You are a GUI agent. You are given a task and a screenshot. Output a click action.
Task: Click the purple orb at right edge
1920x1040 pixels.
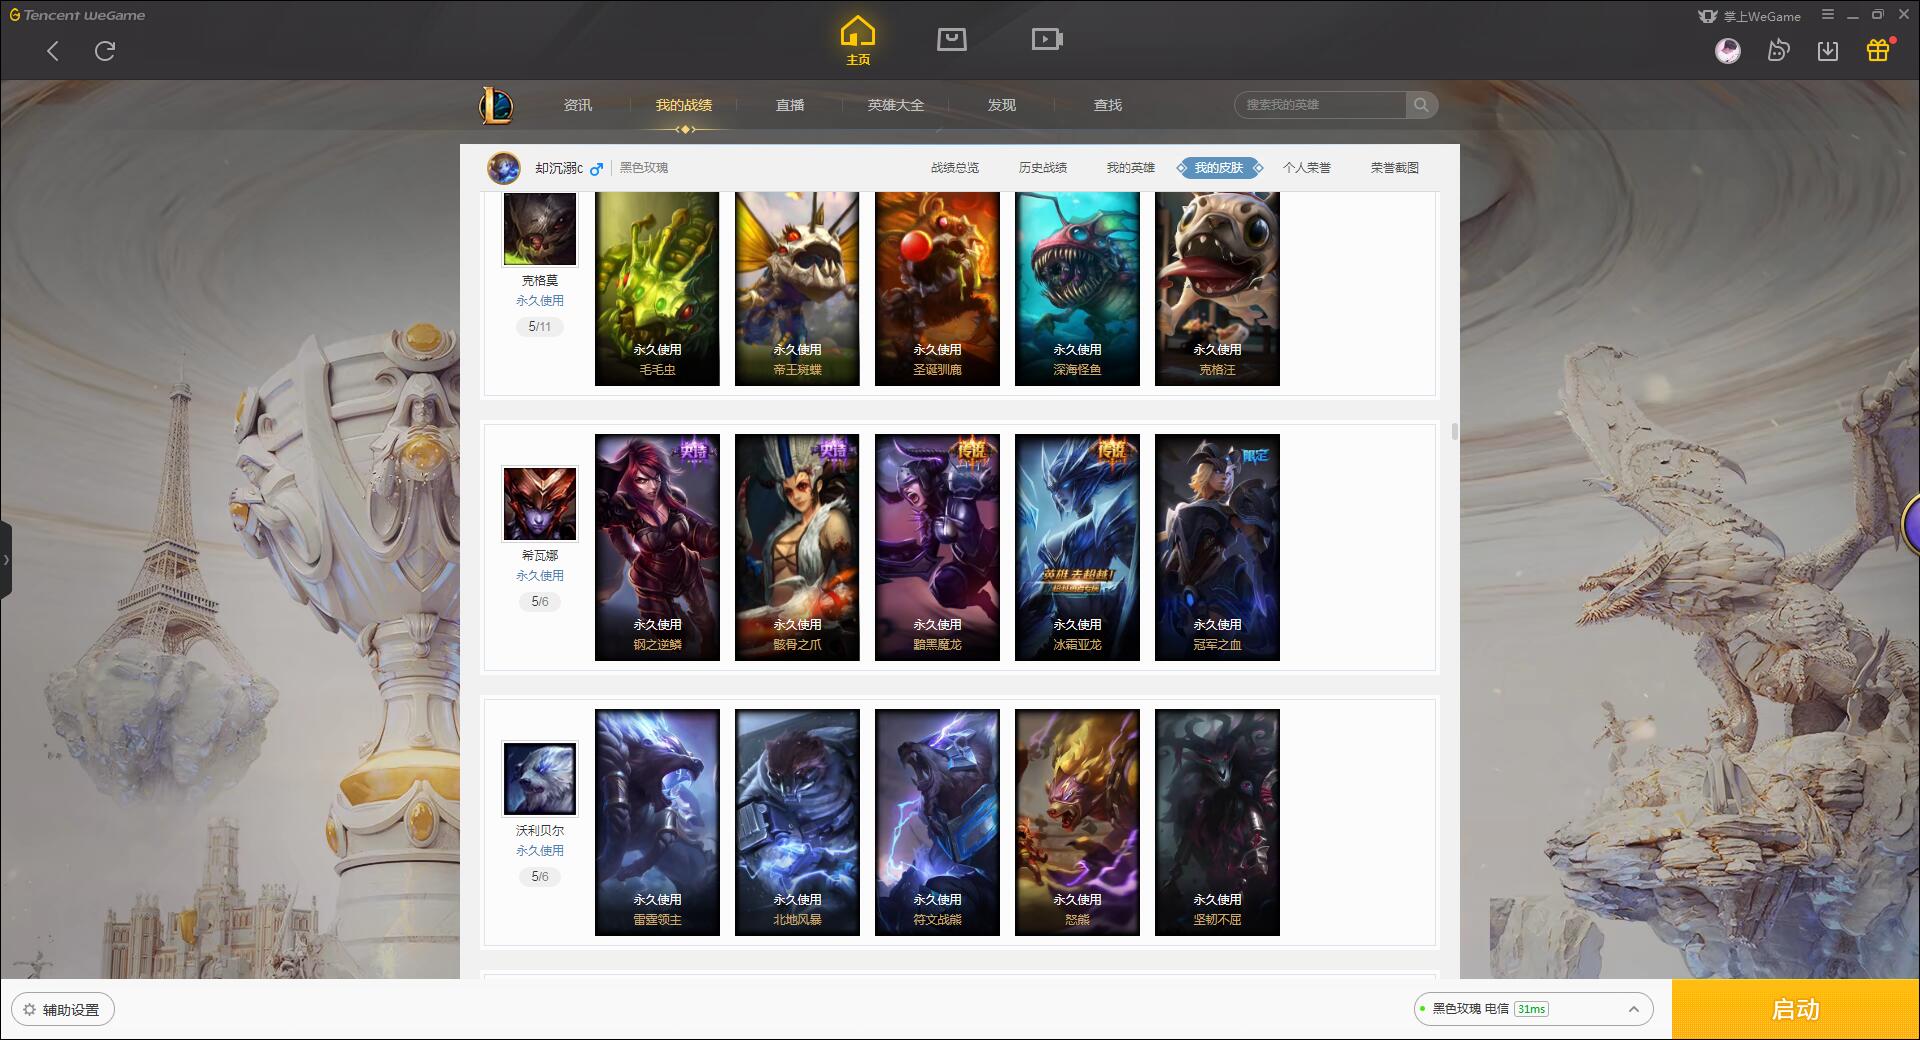pyautogui.click(x=1911, y=524)
